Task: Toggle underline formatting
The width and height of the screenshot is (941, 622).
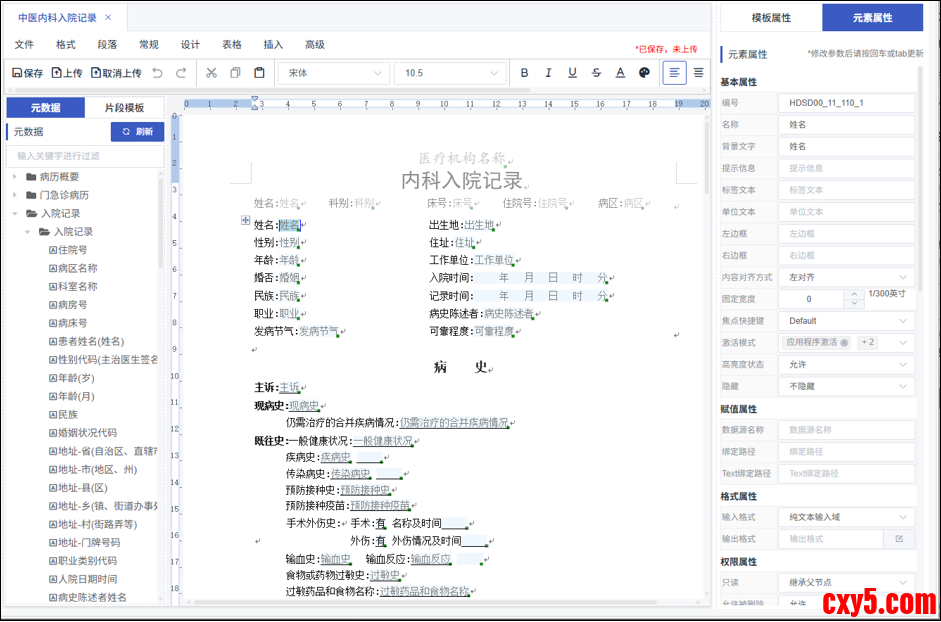Action: [x=572, y=73]
